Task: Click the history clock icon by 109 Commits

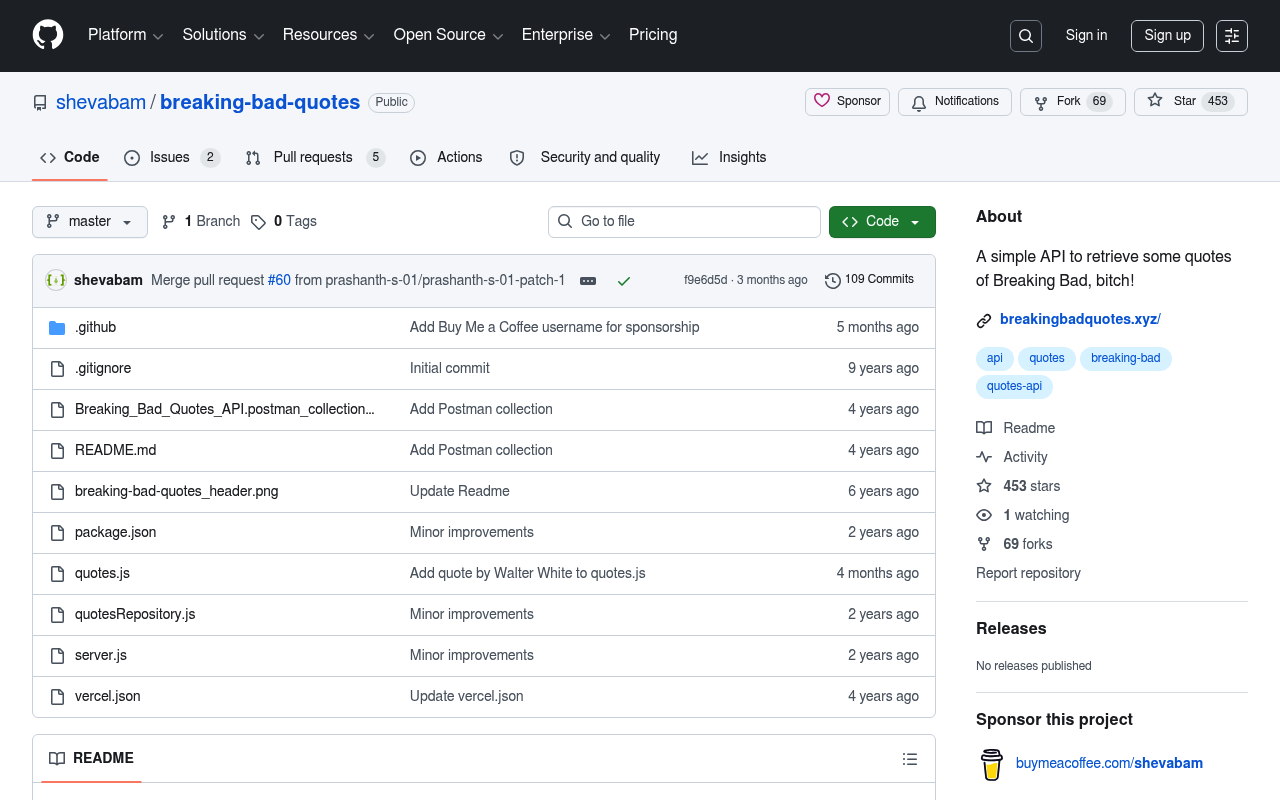Action: coord(833,281)
